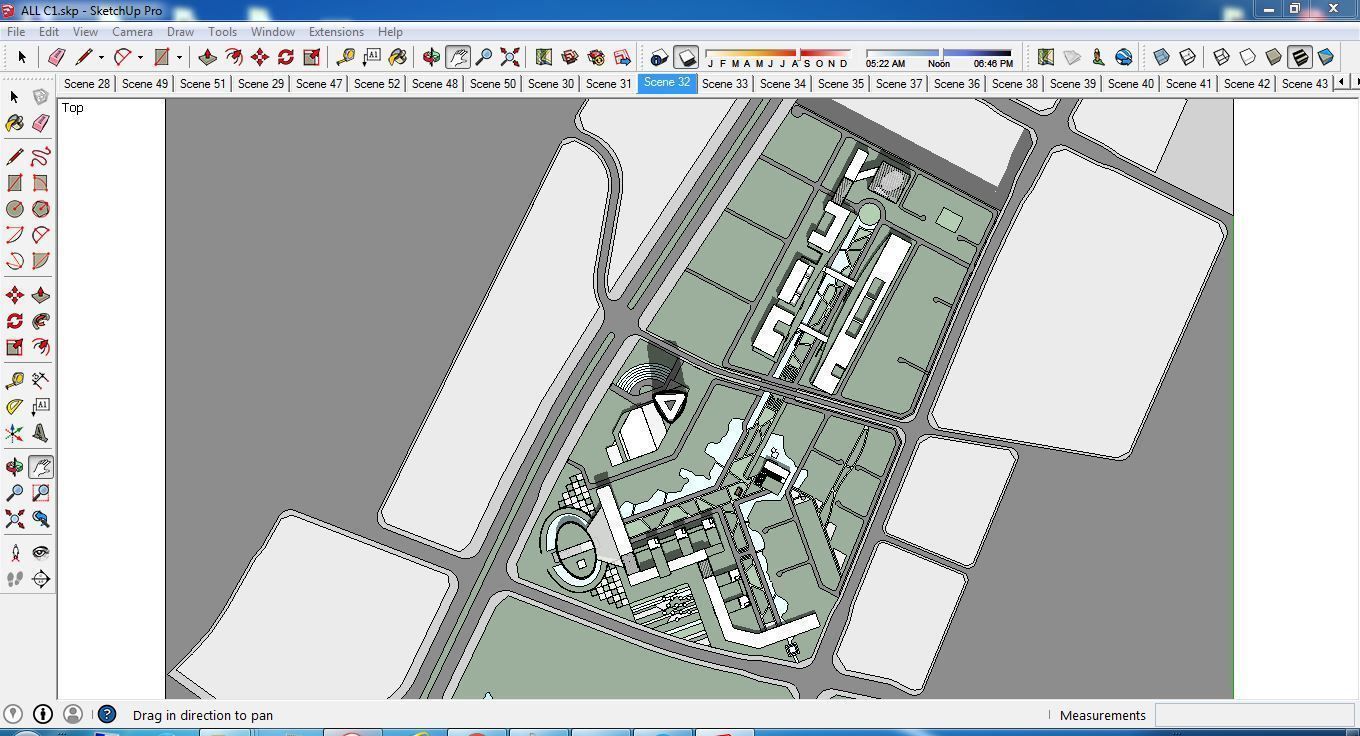The width and height of the screenshot is (1360, 736).
Task: Open the 3D Warehouse icon
Action: 570,57
